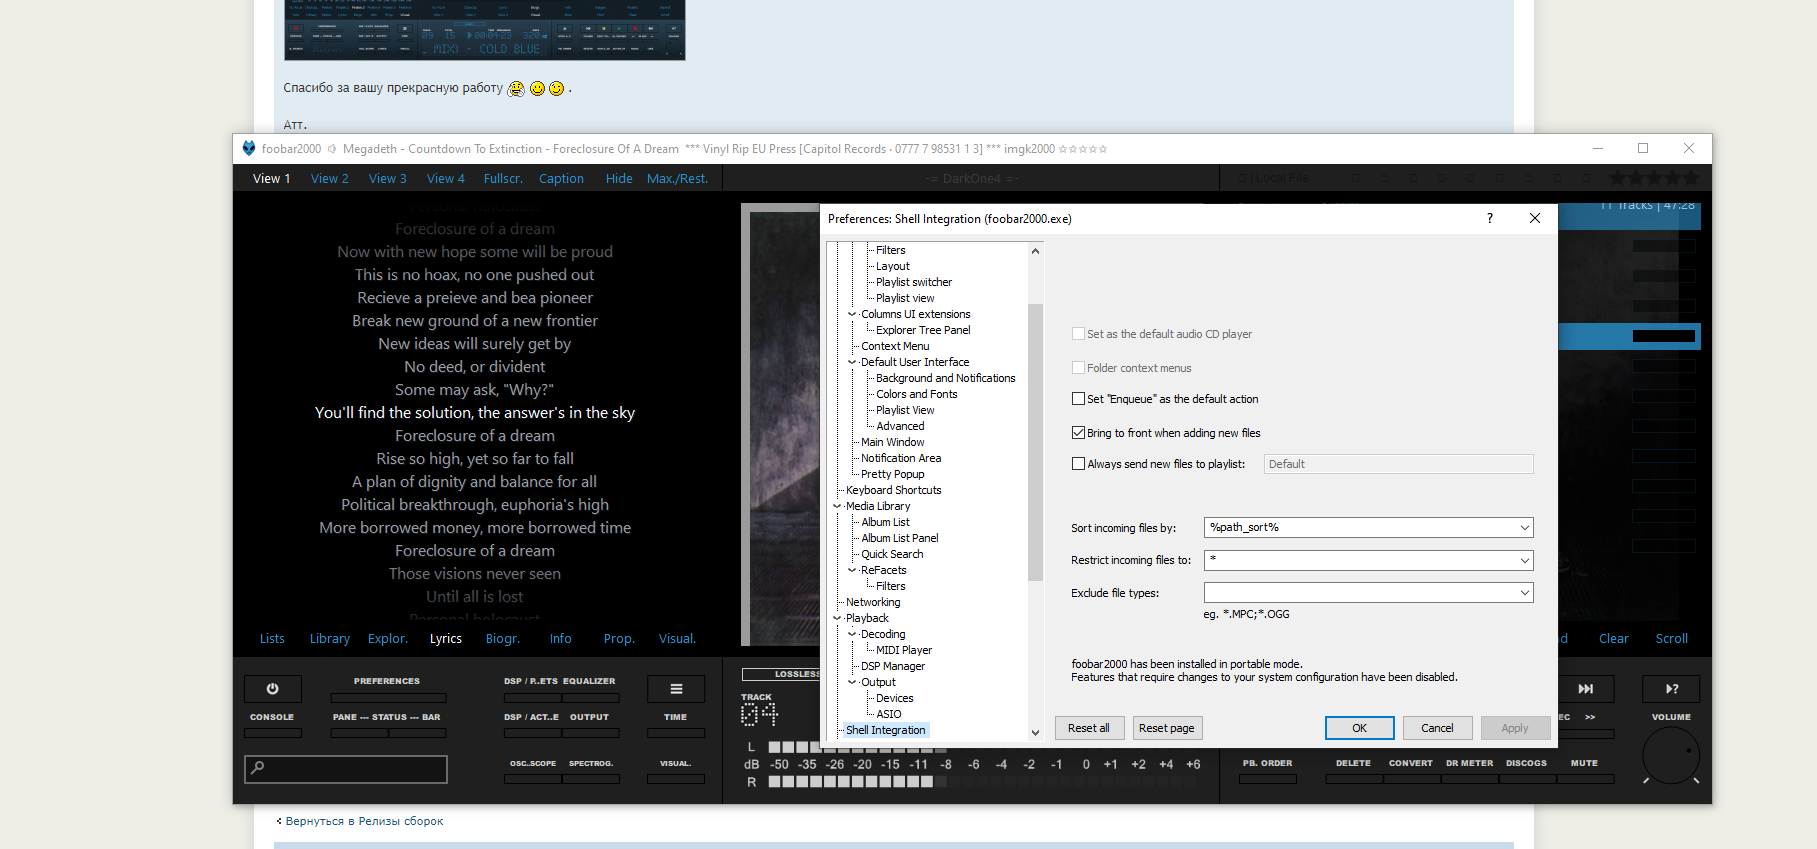Click the random playback icon above Volume
Image resolution: width=1817 pixels, height=849 pixels.
(1671, 689)
